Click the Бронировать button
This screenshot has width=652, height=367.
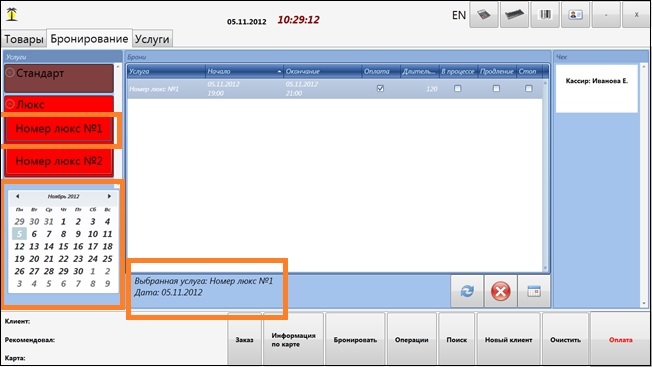pyautogui.click(x=355, y=340)
